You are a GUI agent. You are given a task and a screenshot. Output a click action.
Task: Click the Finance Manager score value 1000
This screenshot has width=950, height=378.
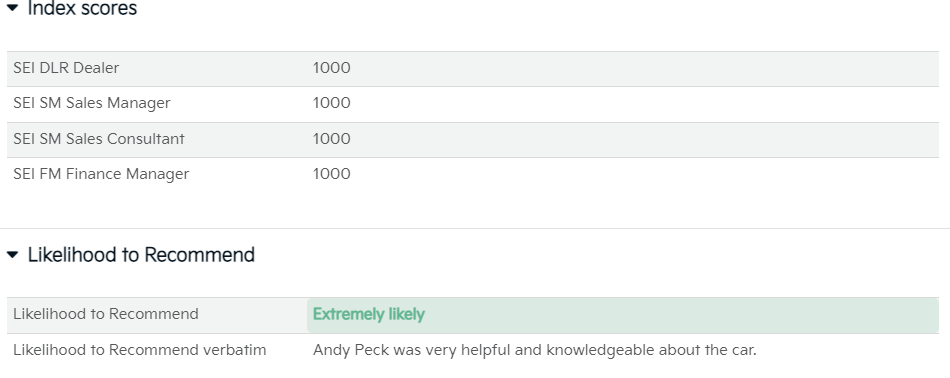tap(331, 174)
